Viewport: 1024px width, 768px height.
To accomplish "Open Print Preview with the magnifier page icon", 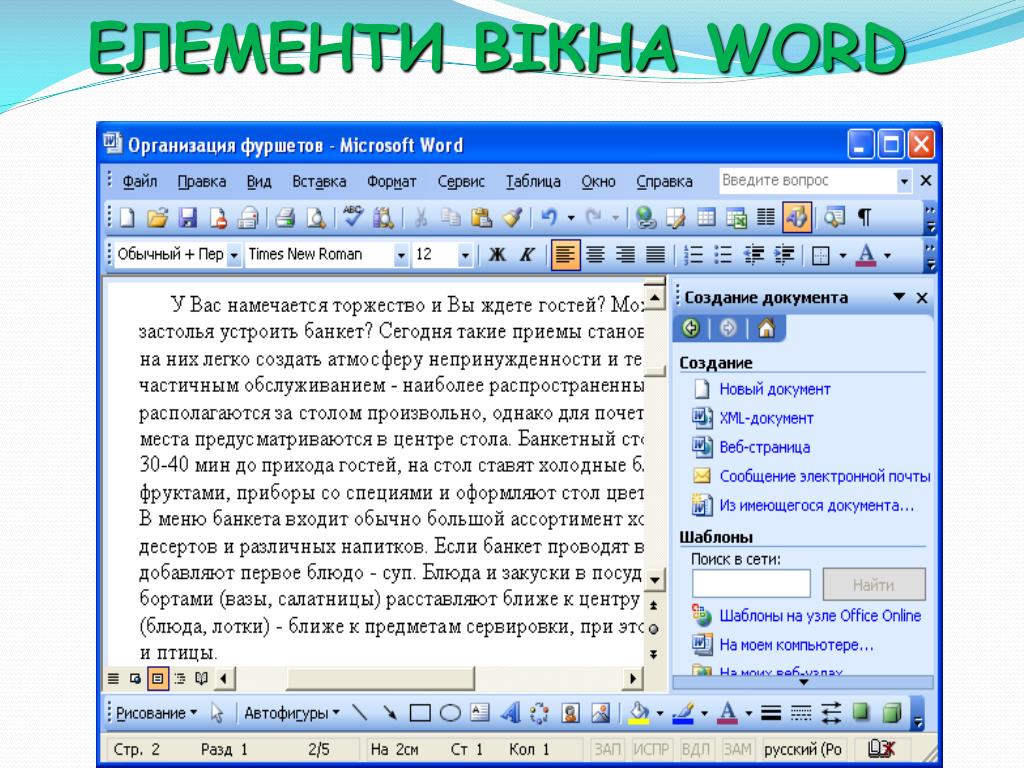I will point(316,217).
